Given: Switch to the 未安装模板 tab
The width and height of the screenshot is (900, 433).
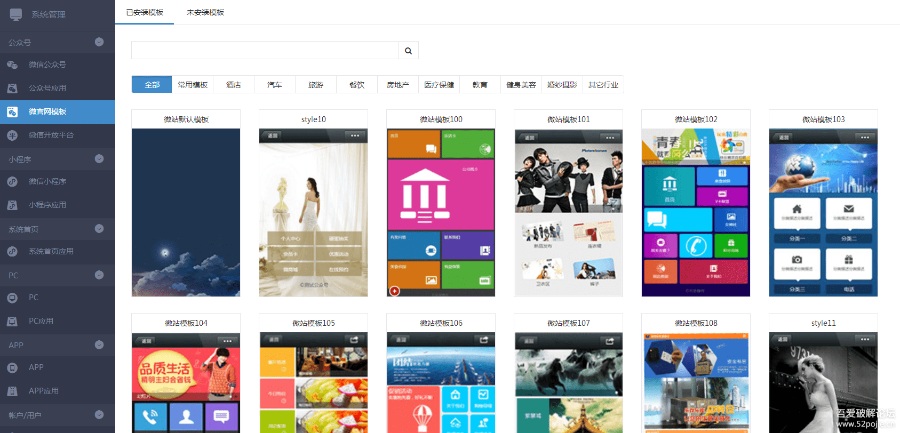Looking at the screenshot, I should click(205, 12).
